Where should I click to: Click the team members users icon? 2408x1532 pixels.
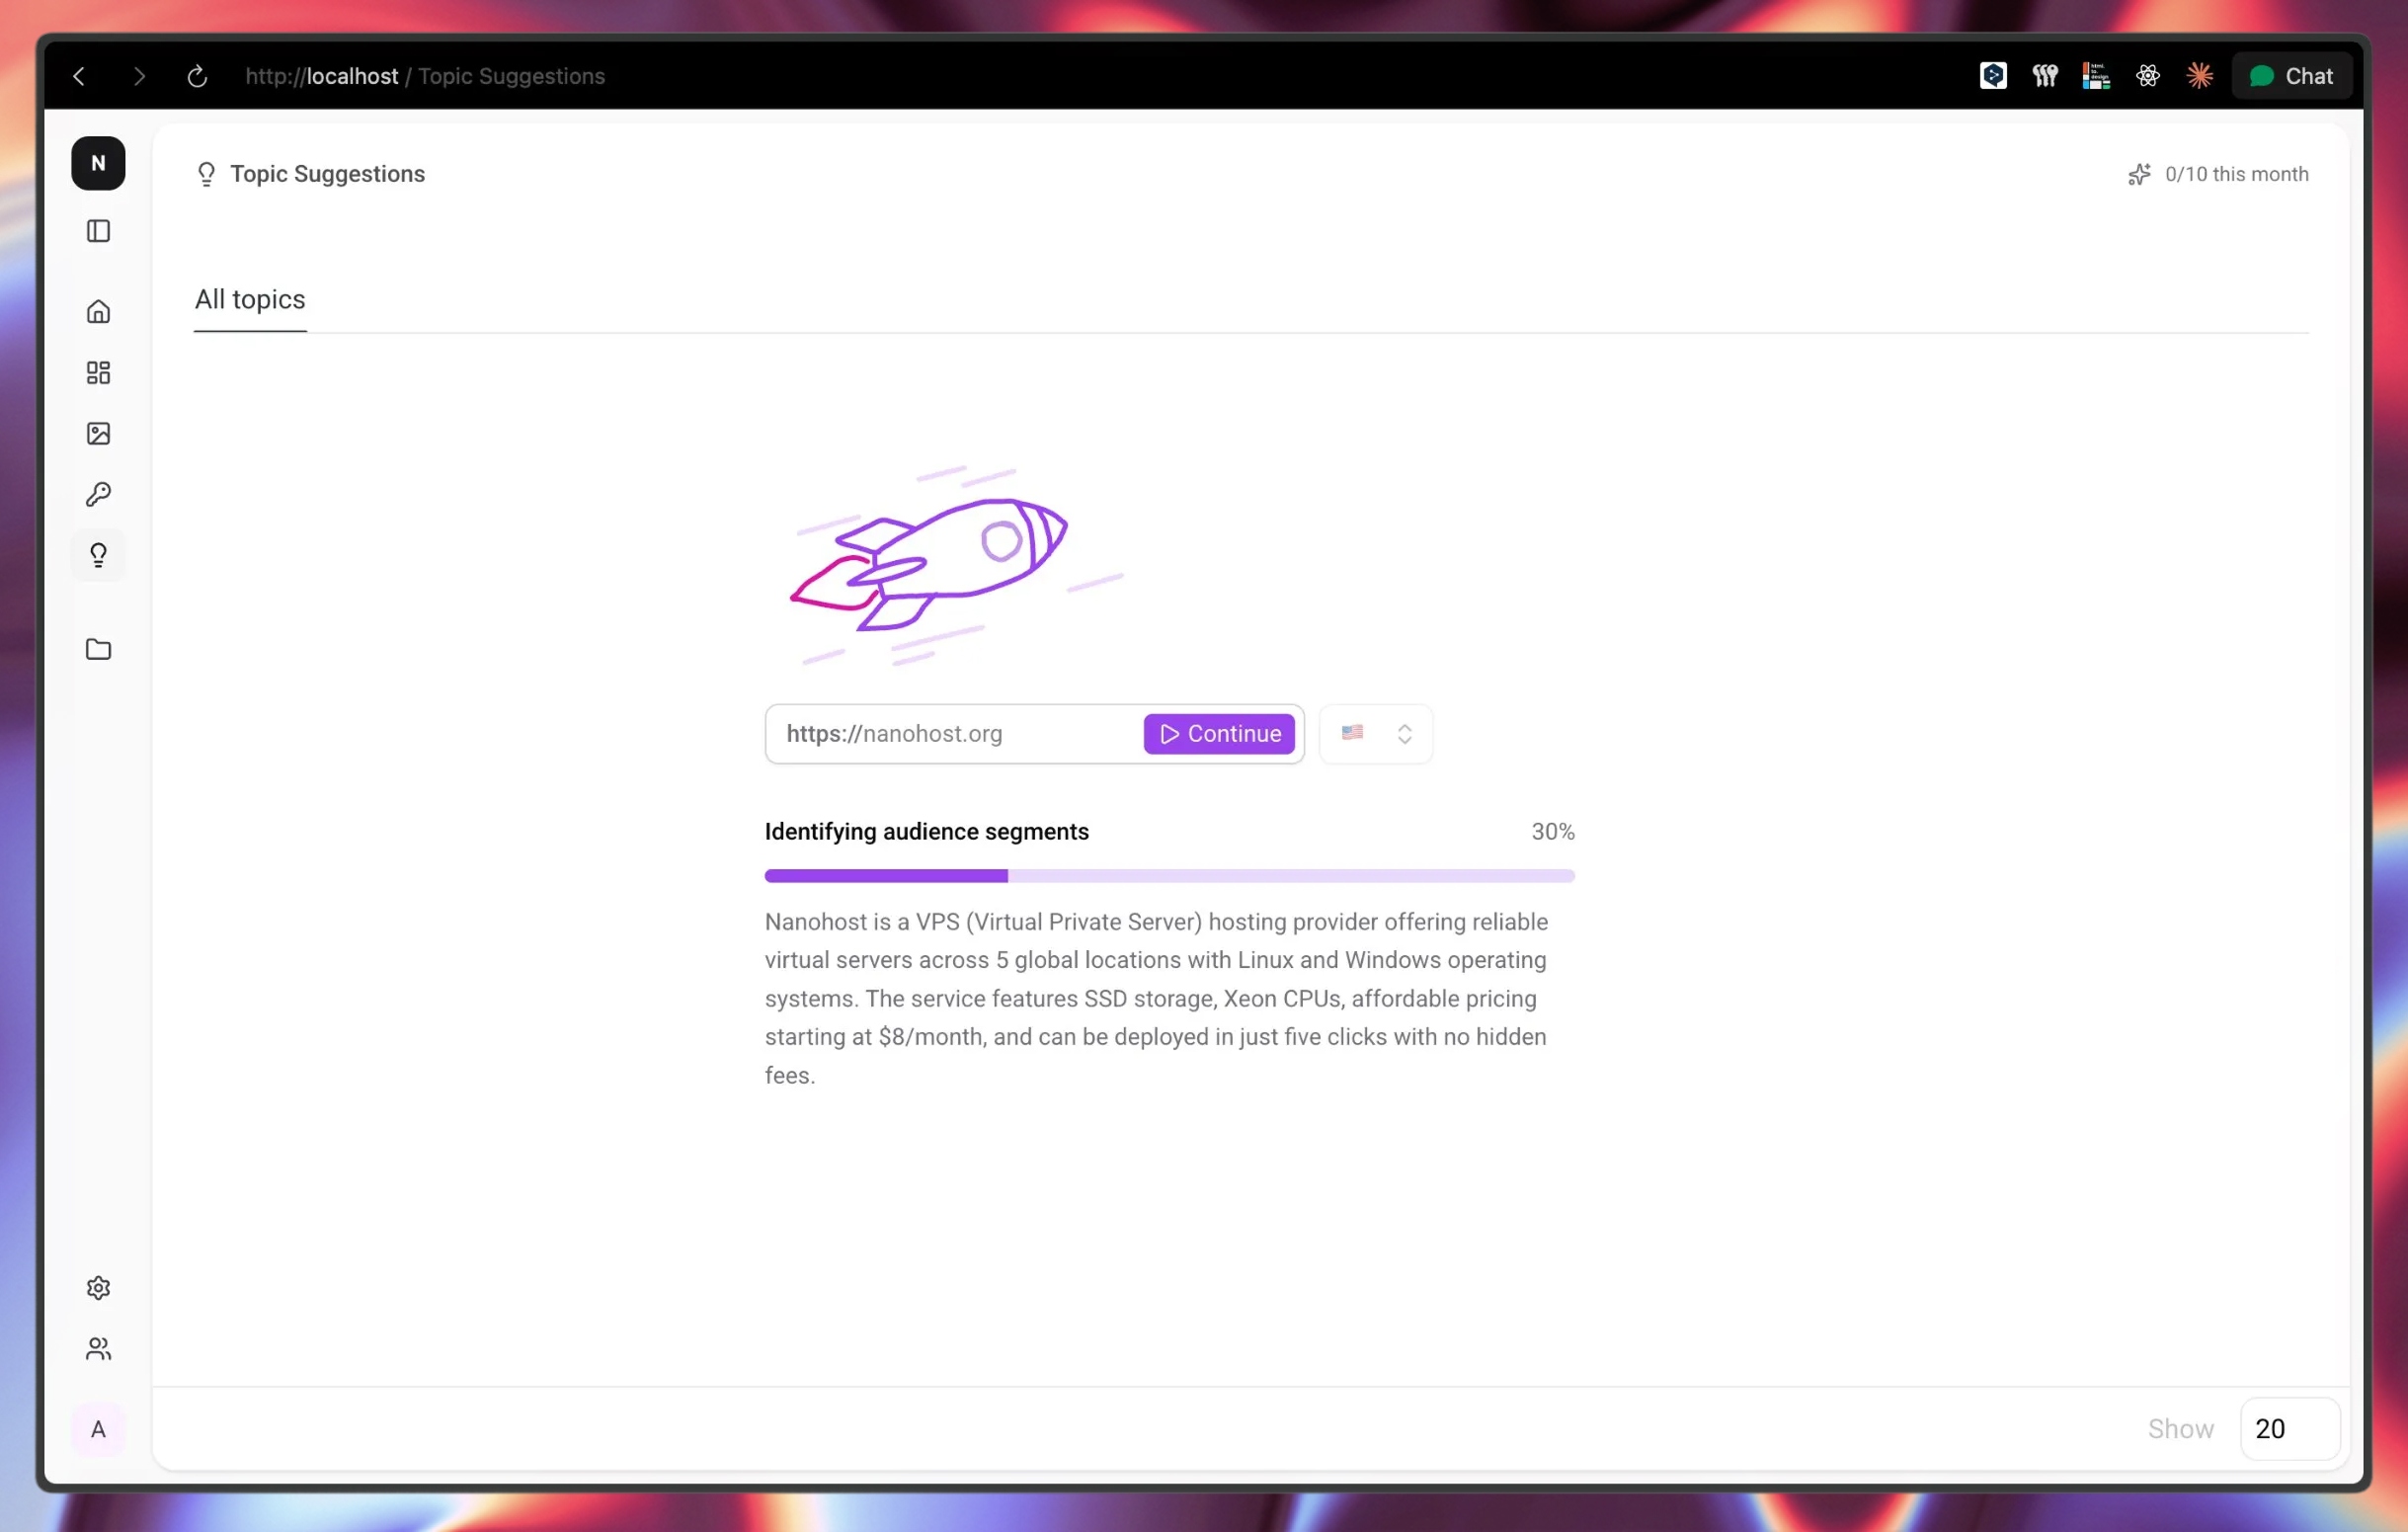coord(98,1349)
